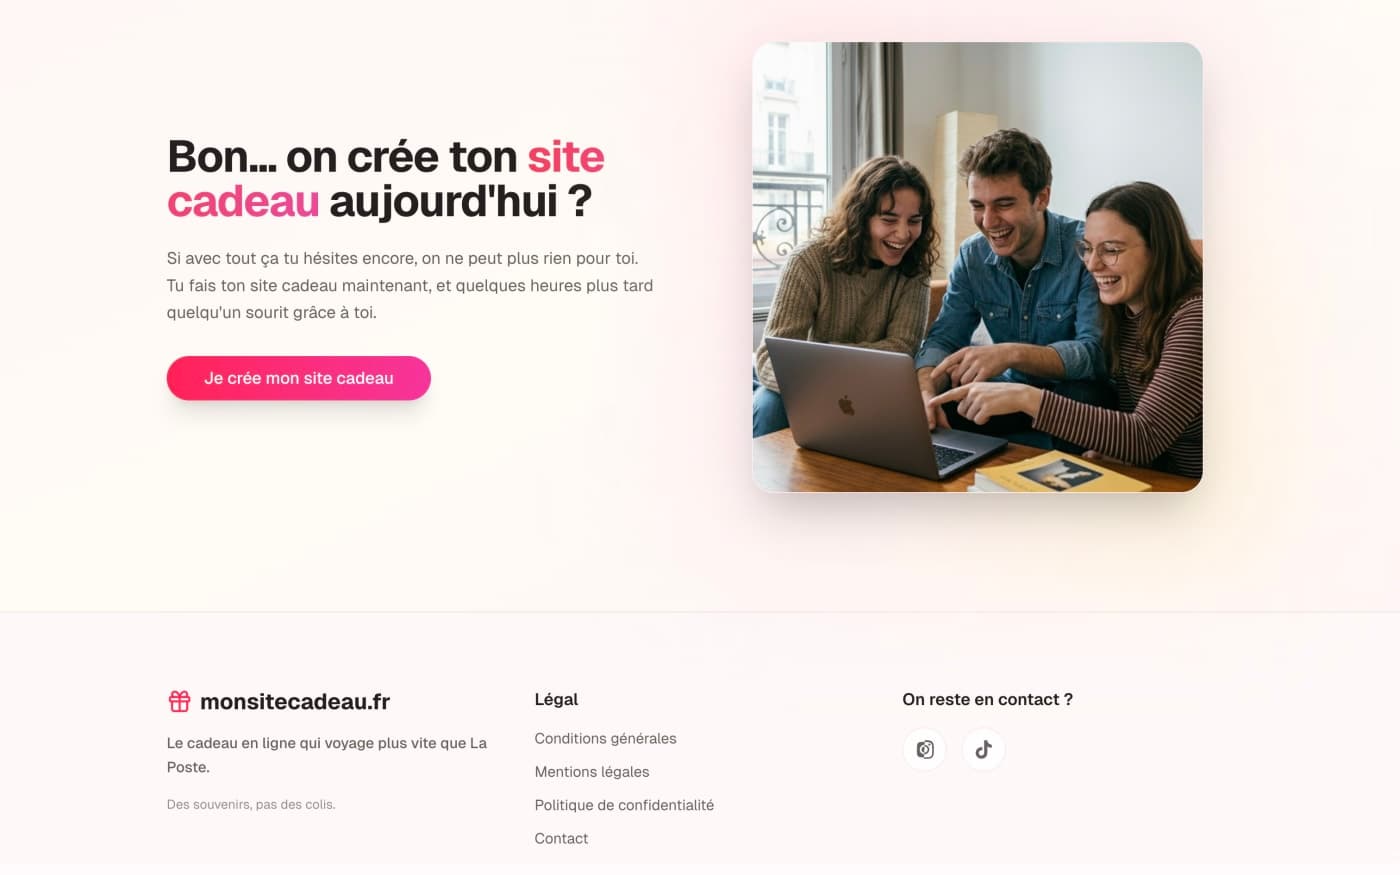Click the 'Je crée mon site cadeau' button
1400x875 pixels.
click(x=299, y=378)
